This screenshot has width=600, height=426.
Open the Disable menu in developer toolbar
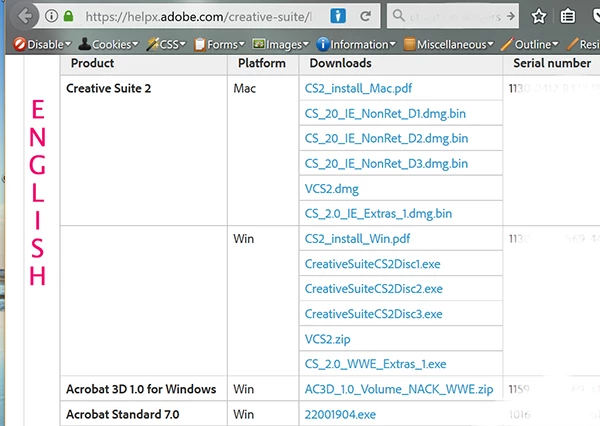click(x=42, y=44)
